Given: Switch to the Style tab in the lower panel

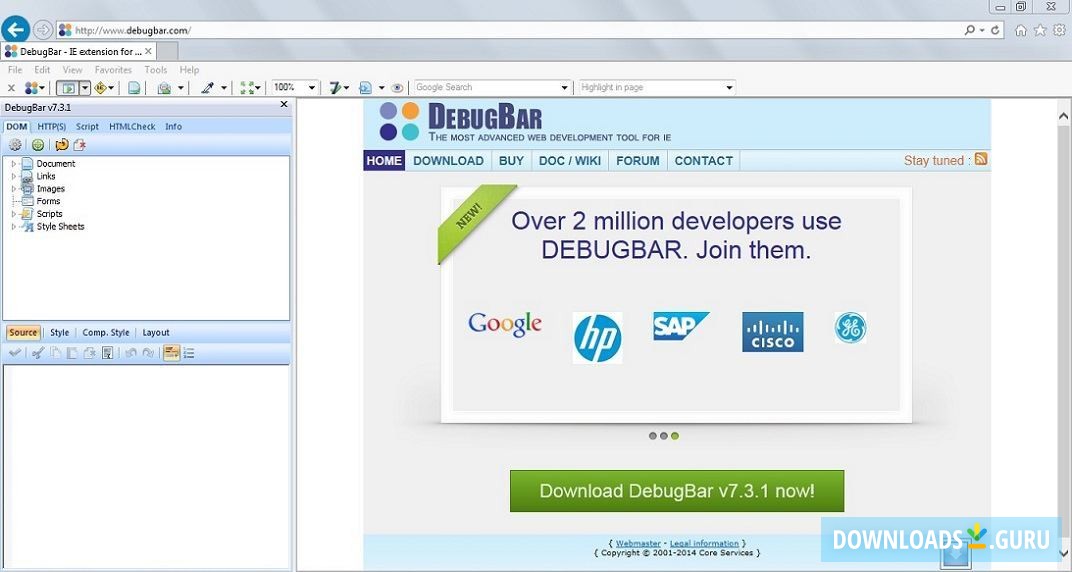Looking at the screenshot, I should (x=59, y=333).
